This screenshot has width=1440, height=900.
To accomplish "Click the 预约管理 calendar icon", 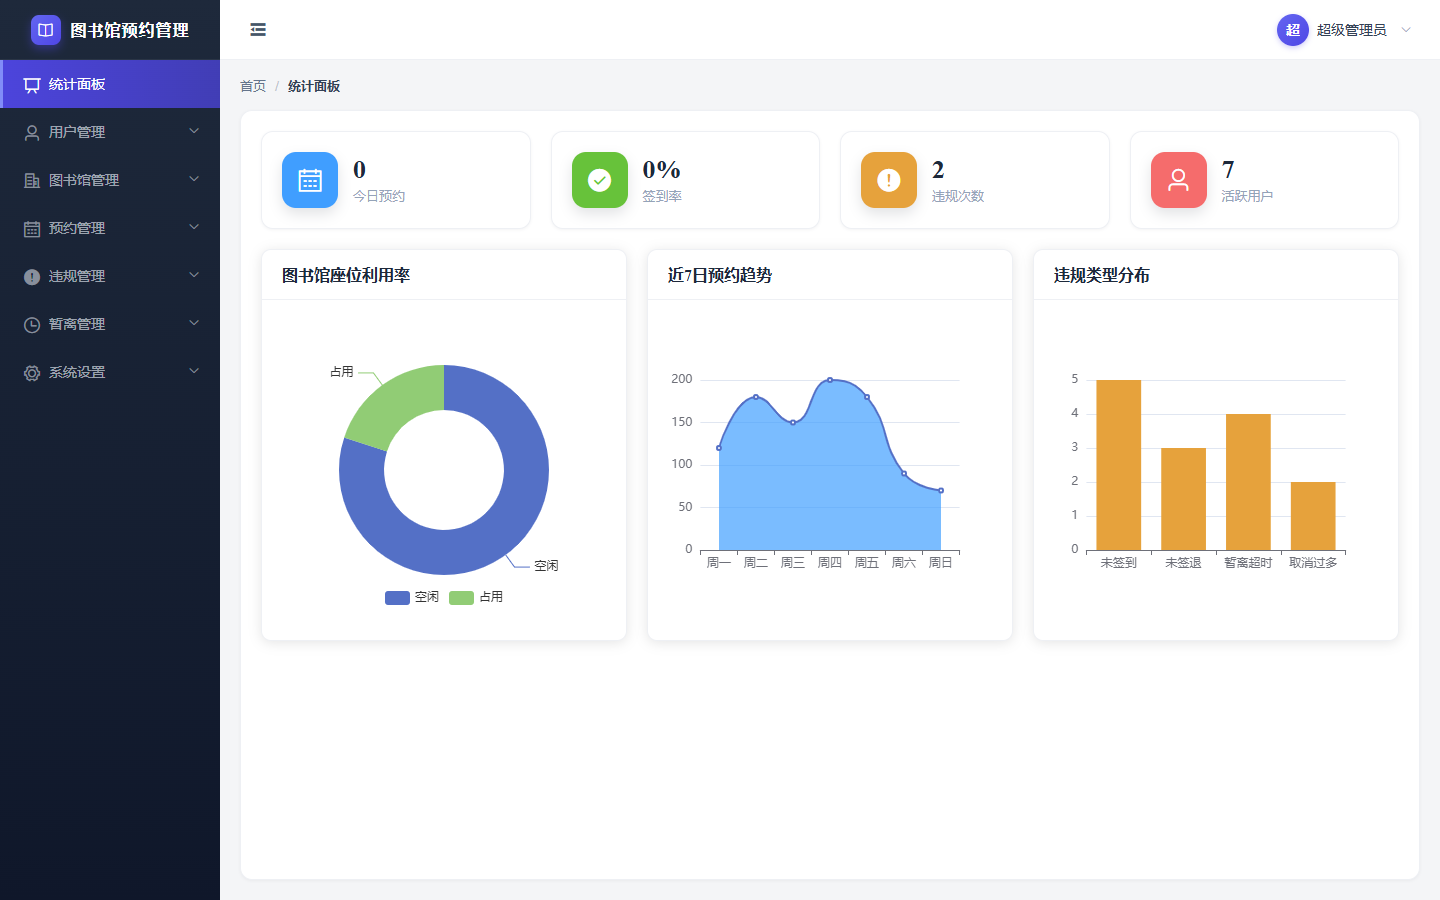I will [x=32, y=229].
